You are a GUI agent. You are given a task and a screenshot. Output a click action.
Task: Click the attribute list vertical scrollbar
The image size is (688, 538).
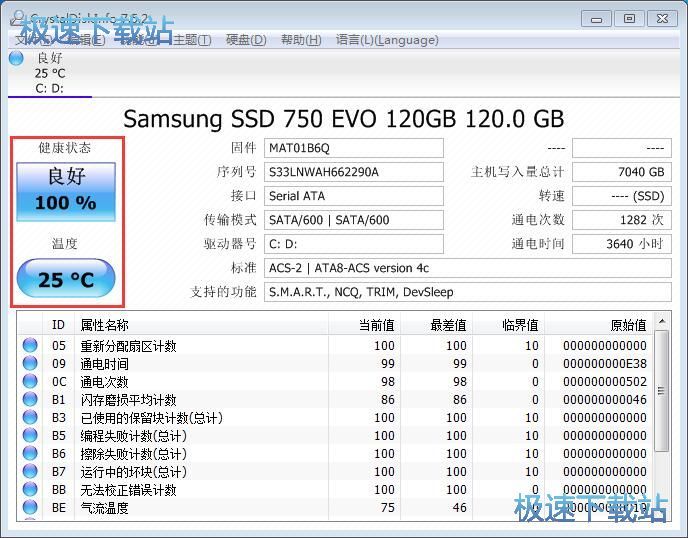pyautogui.click(x=661, y=420)
